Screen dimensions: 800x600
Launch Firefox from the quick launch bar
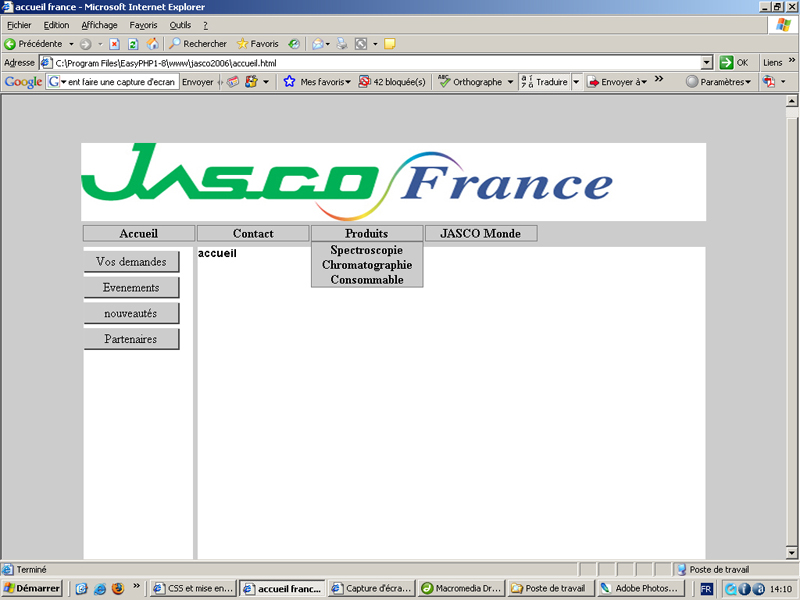[118, 589]
